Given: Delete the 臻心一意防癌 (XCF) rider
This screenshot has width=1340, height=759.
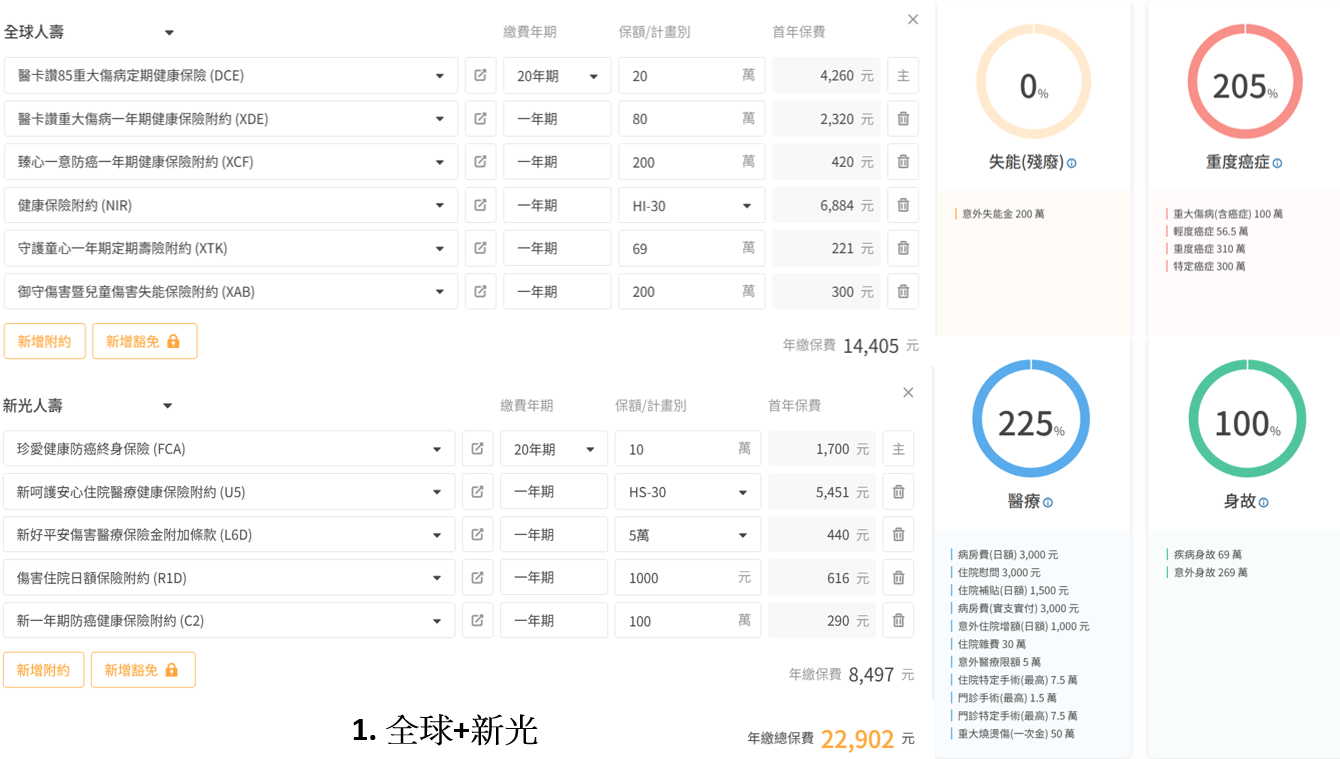Looking at the screenshot, I should pos(903,162).
